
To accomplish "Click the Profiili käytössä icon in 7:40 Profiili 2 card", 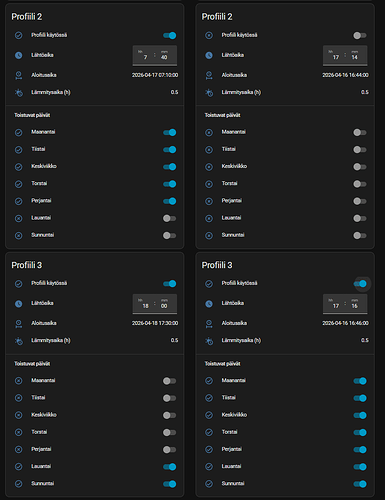I will coord(19,35).
